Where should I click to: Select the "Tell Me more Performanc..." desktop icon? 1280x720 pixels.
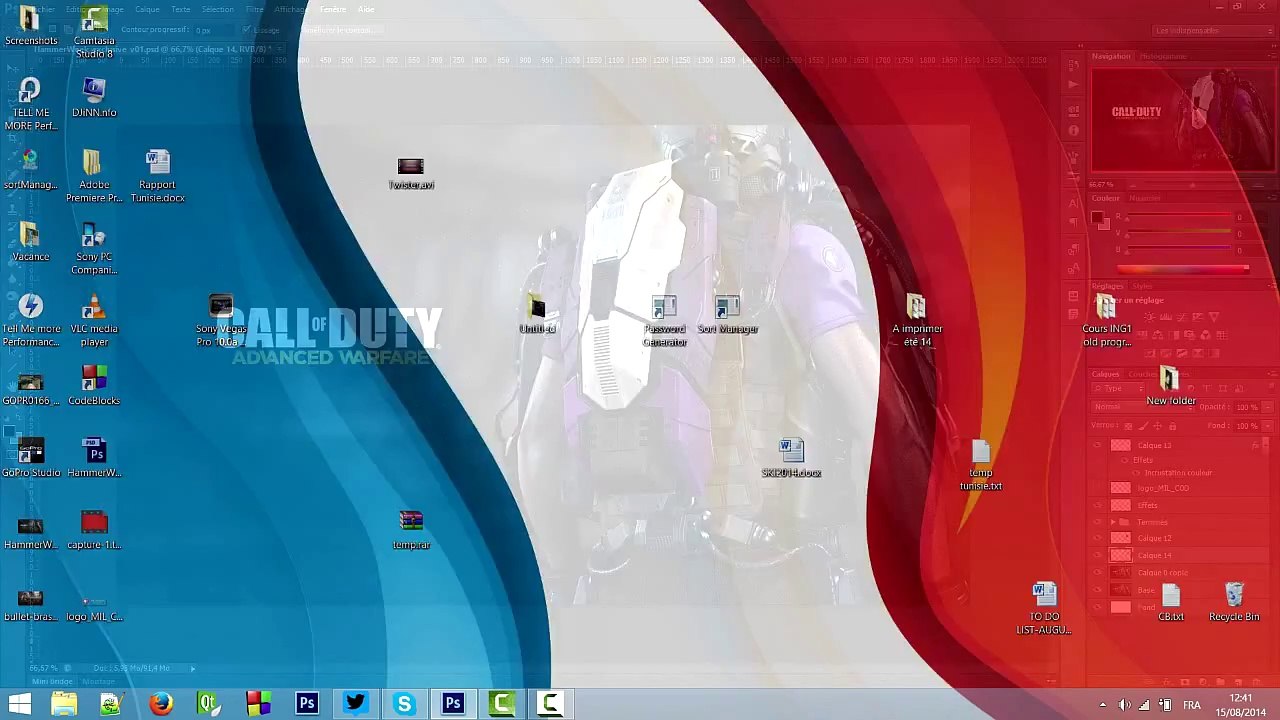pos(30,321)
